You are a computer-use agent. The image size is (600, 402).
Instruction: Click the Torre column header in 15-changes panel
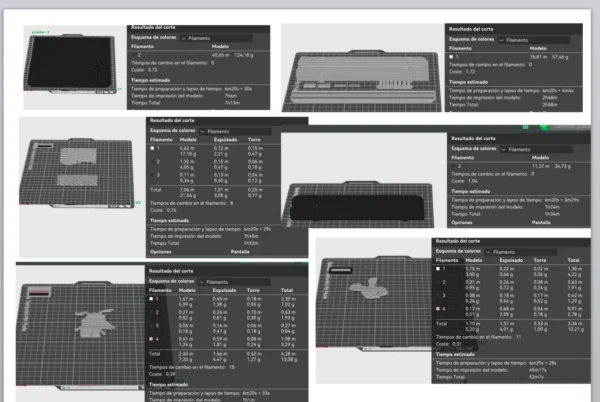(253, 290)
